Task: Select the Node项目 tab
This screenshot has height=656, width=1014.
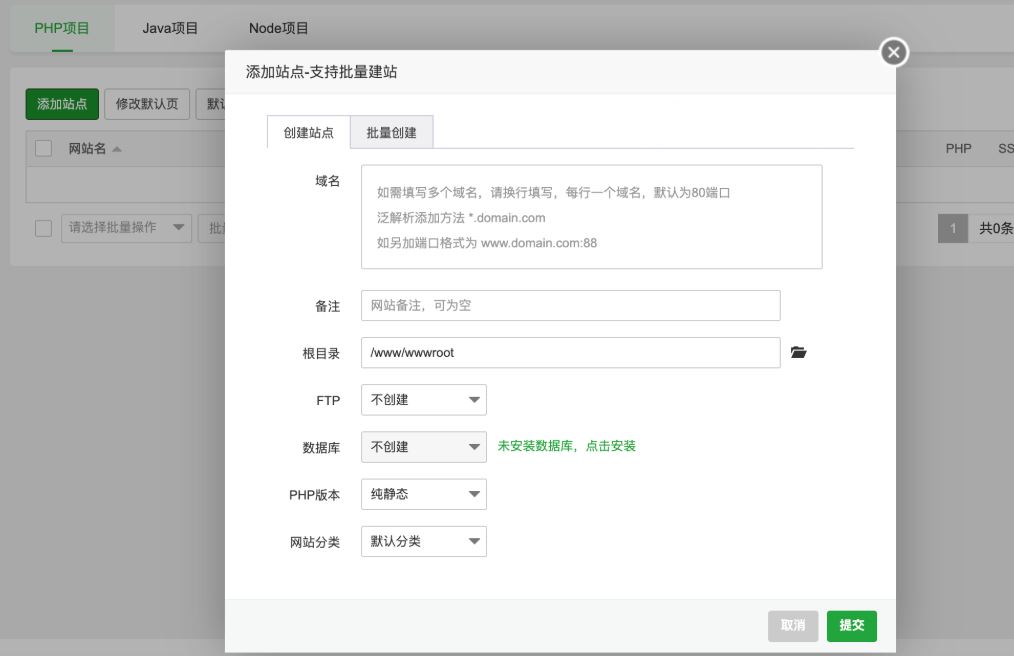Action: click(x=279, y=28)
